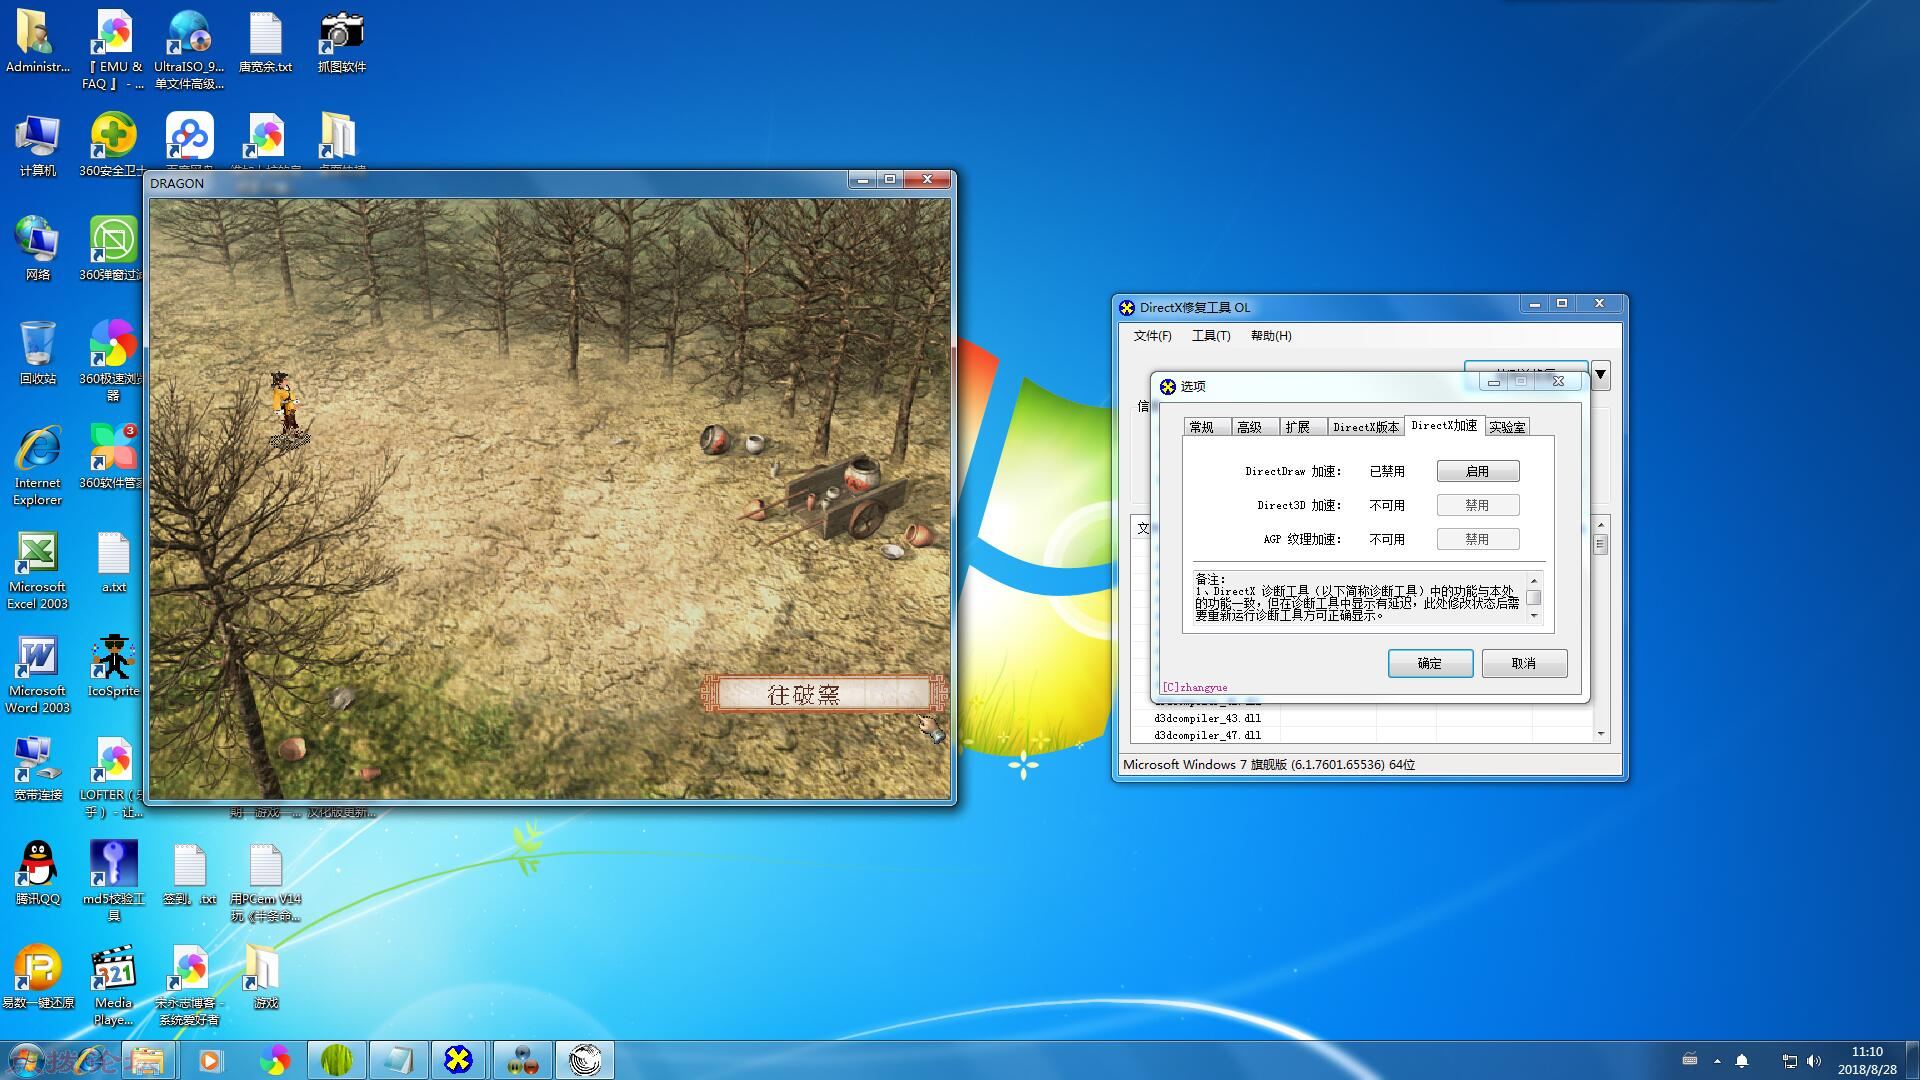The height and width of the screenshot is (1080, 1920).
Task: Select d3dcompiler_47.dll in file list
Action: click(1207, 735)
